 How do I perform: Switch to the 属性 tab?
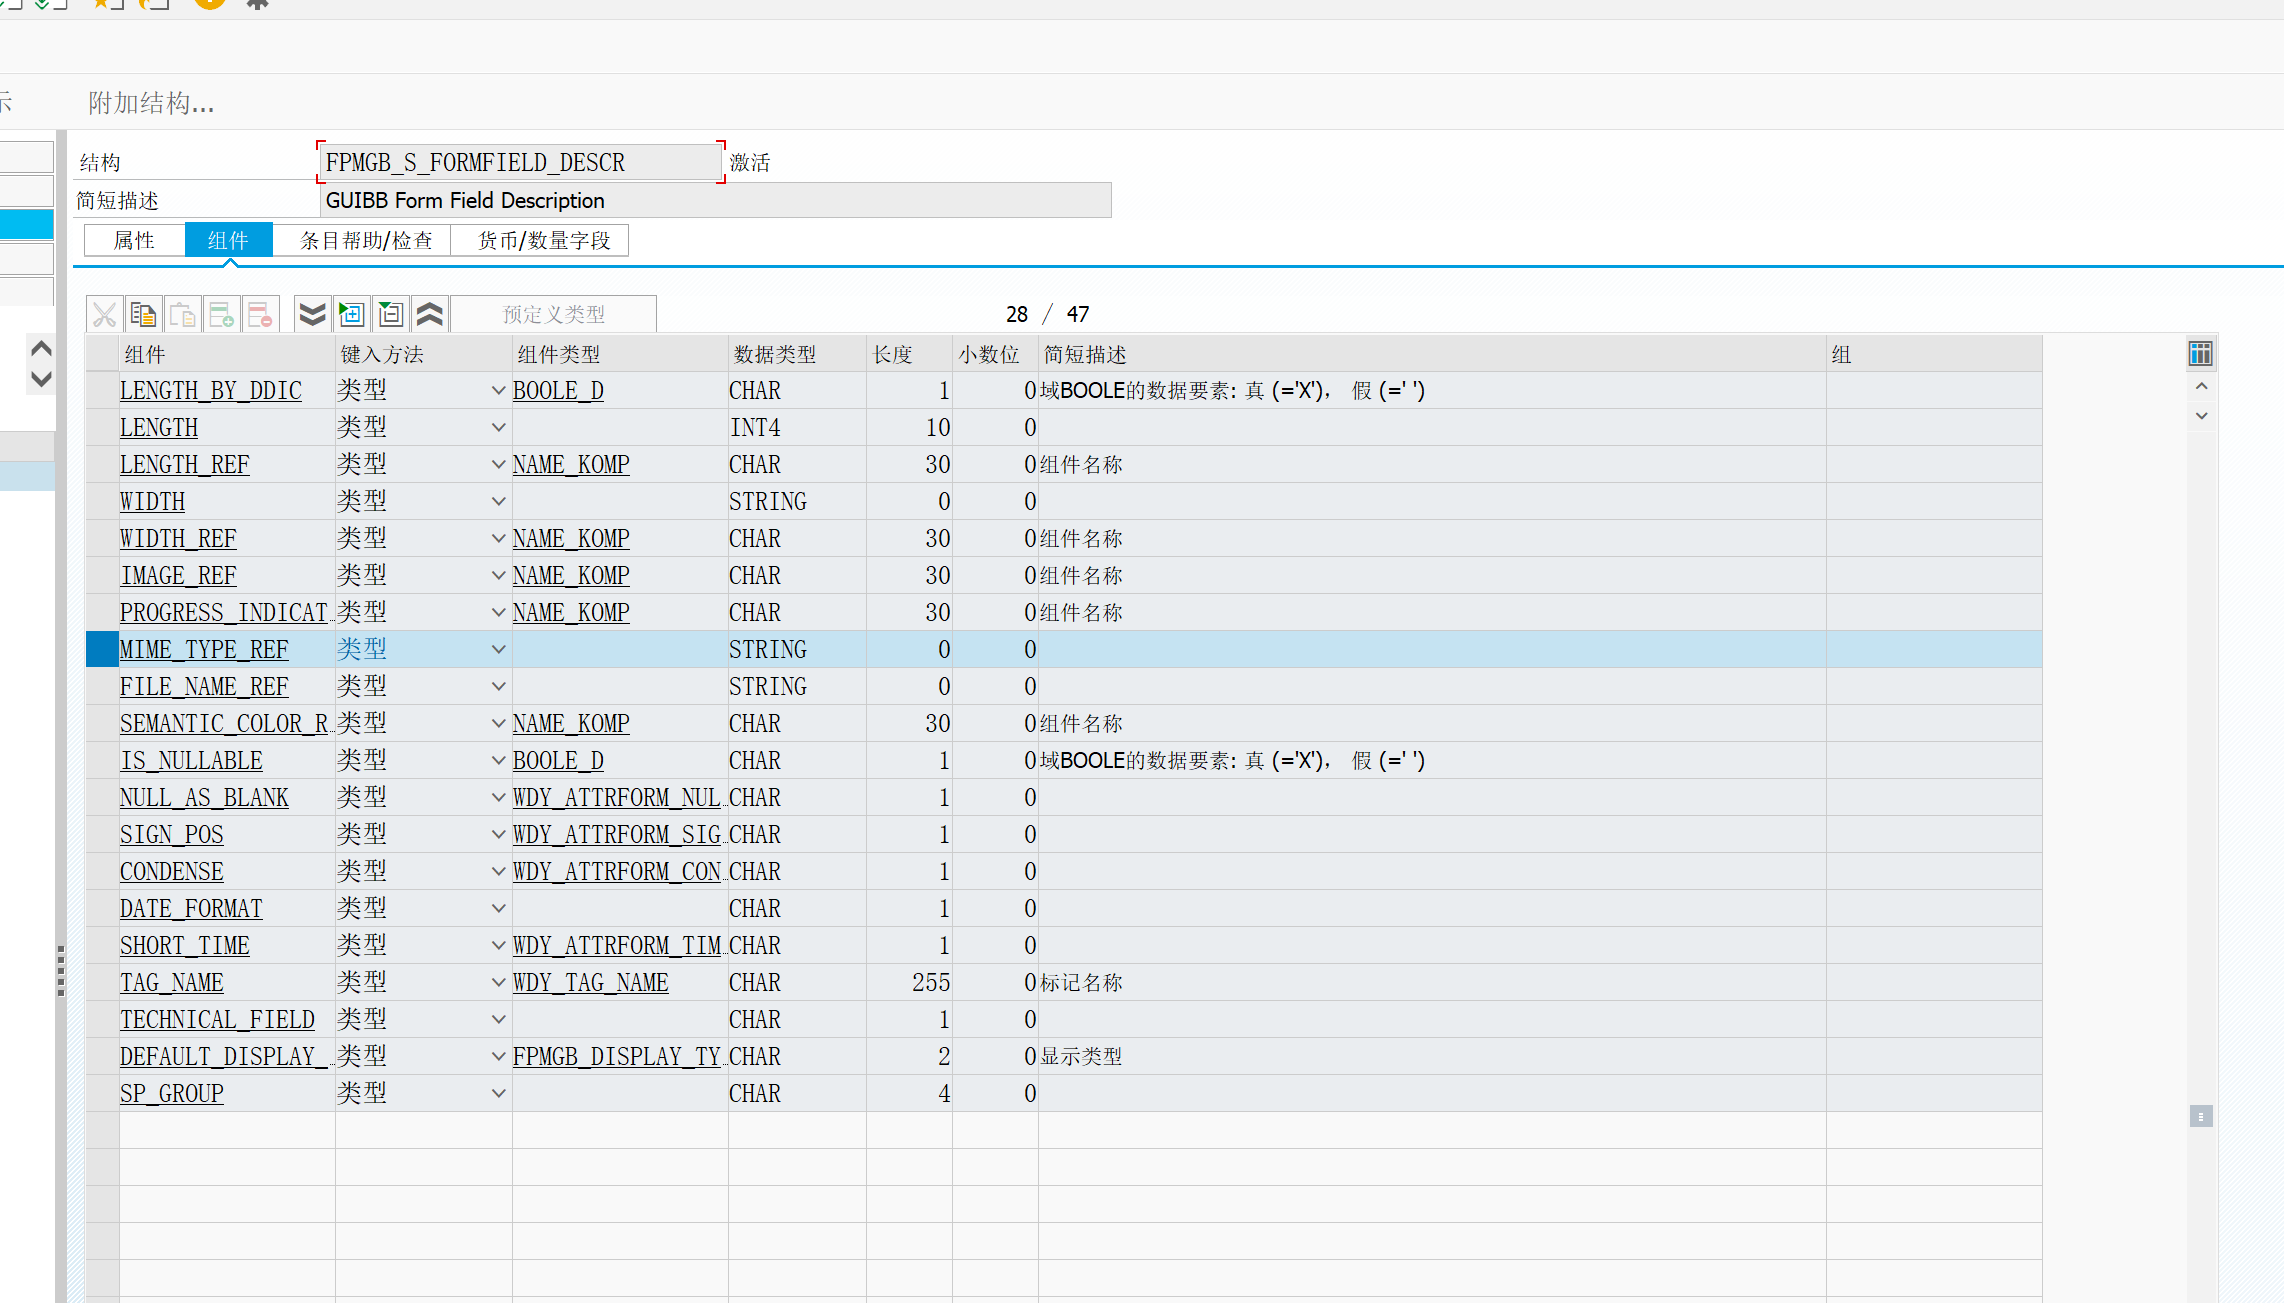(134, 241)
